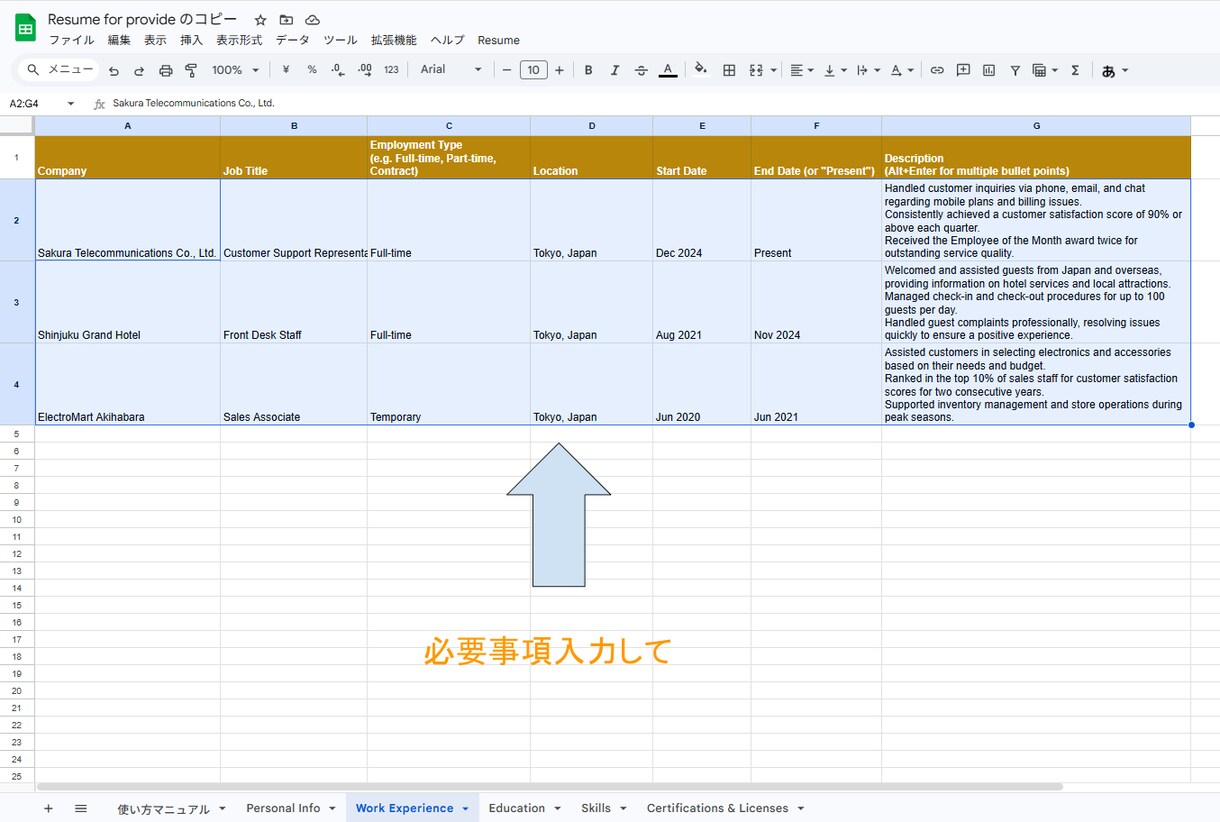The height and width of the screenshot is (822, 1220).
Task: Select the paint format roller tool
Action: click(x=191, y=70)
